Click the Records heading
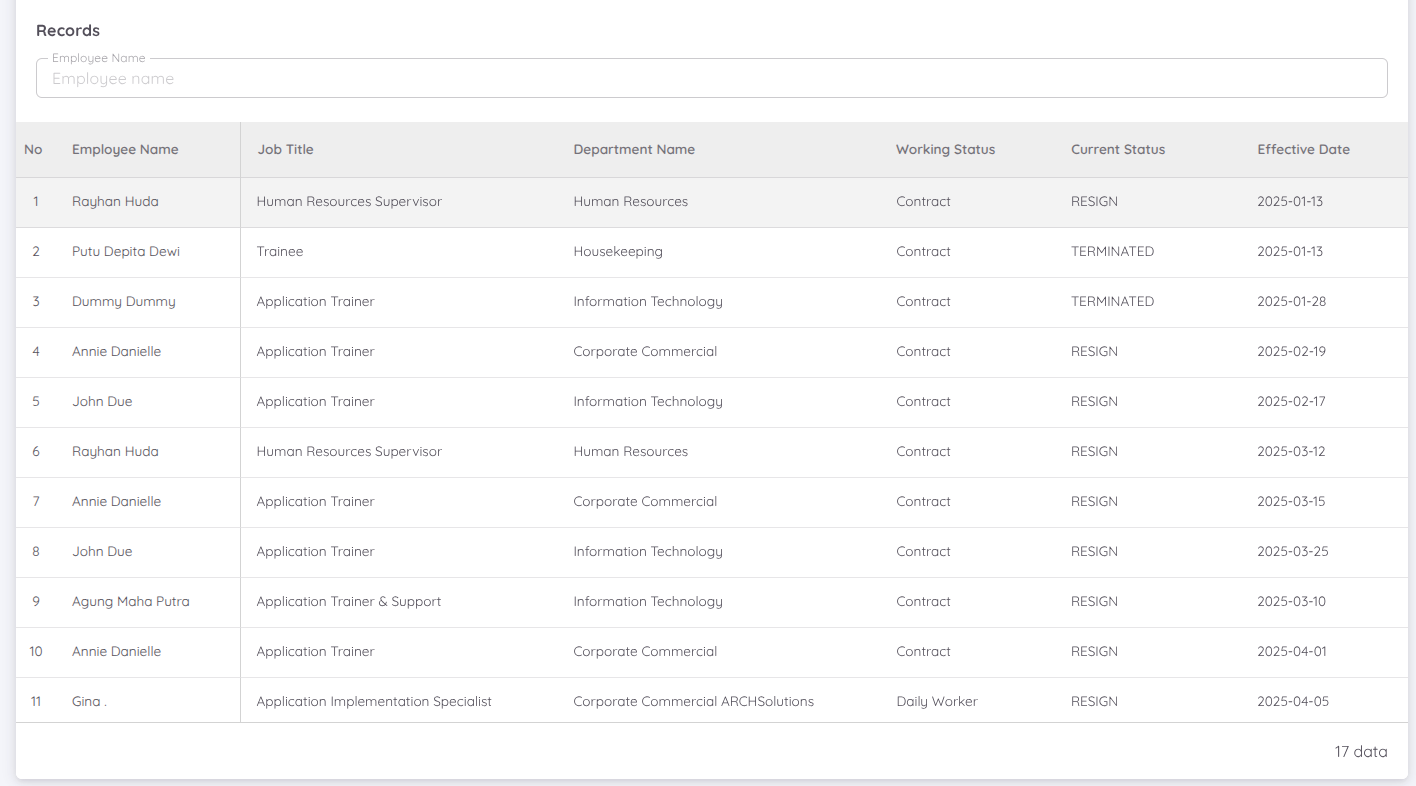 click(68, 30)
